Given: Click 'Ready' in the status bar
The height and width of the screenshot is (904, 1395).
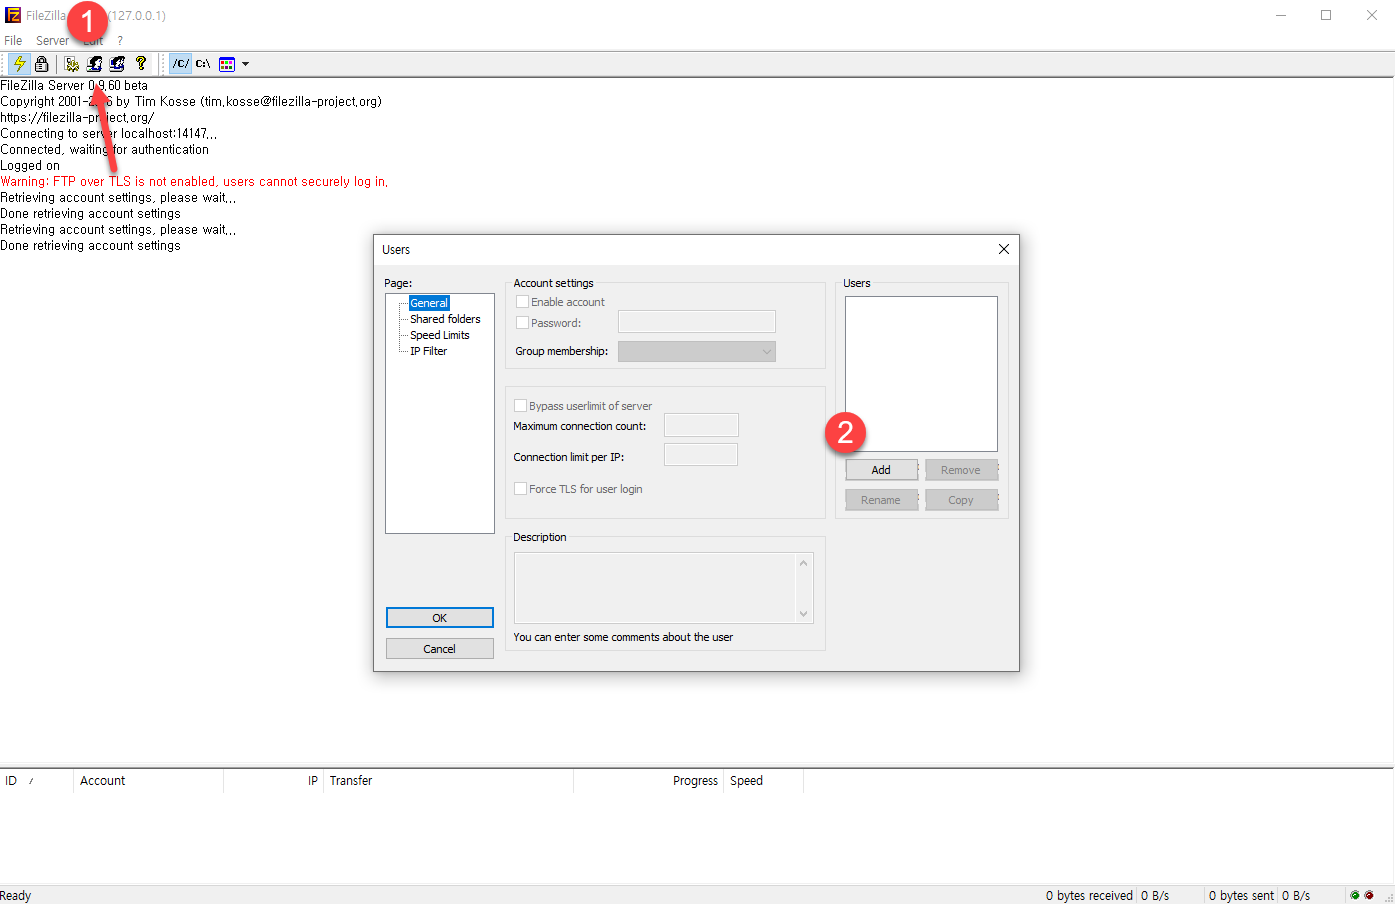Looking at the screenshot, I should click(16, 896).
